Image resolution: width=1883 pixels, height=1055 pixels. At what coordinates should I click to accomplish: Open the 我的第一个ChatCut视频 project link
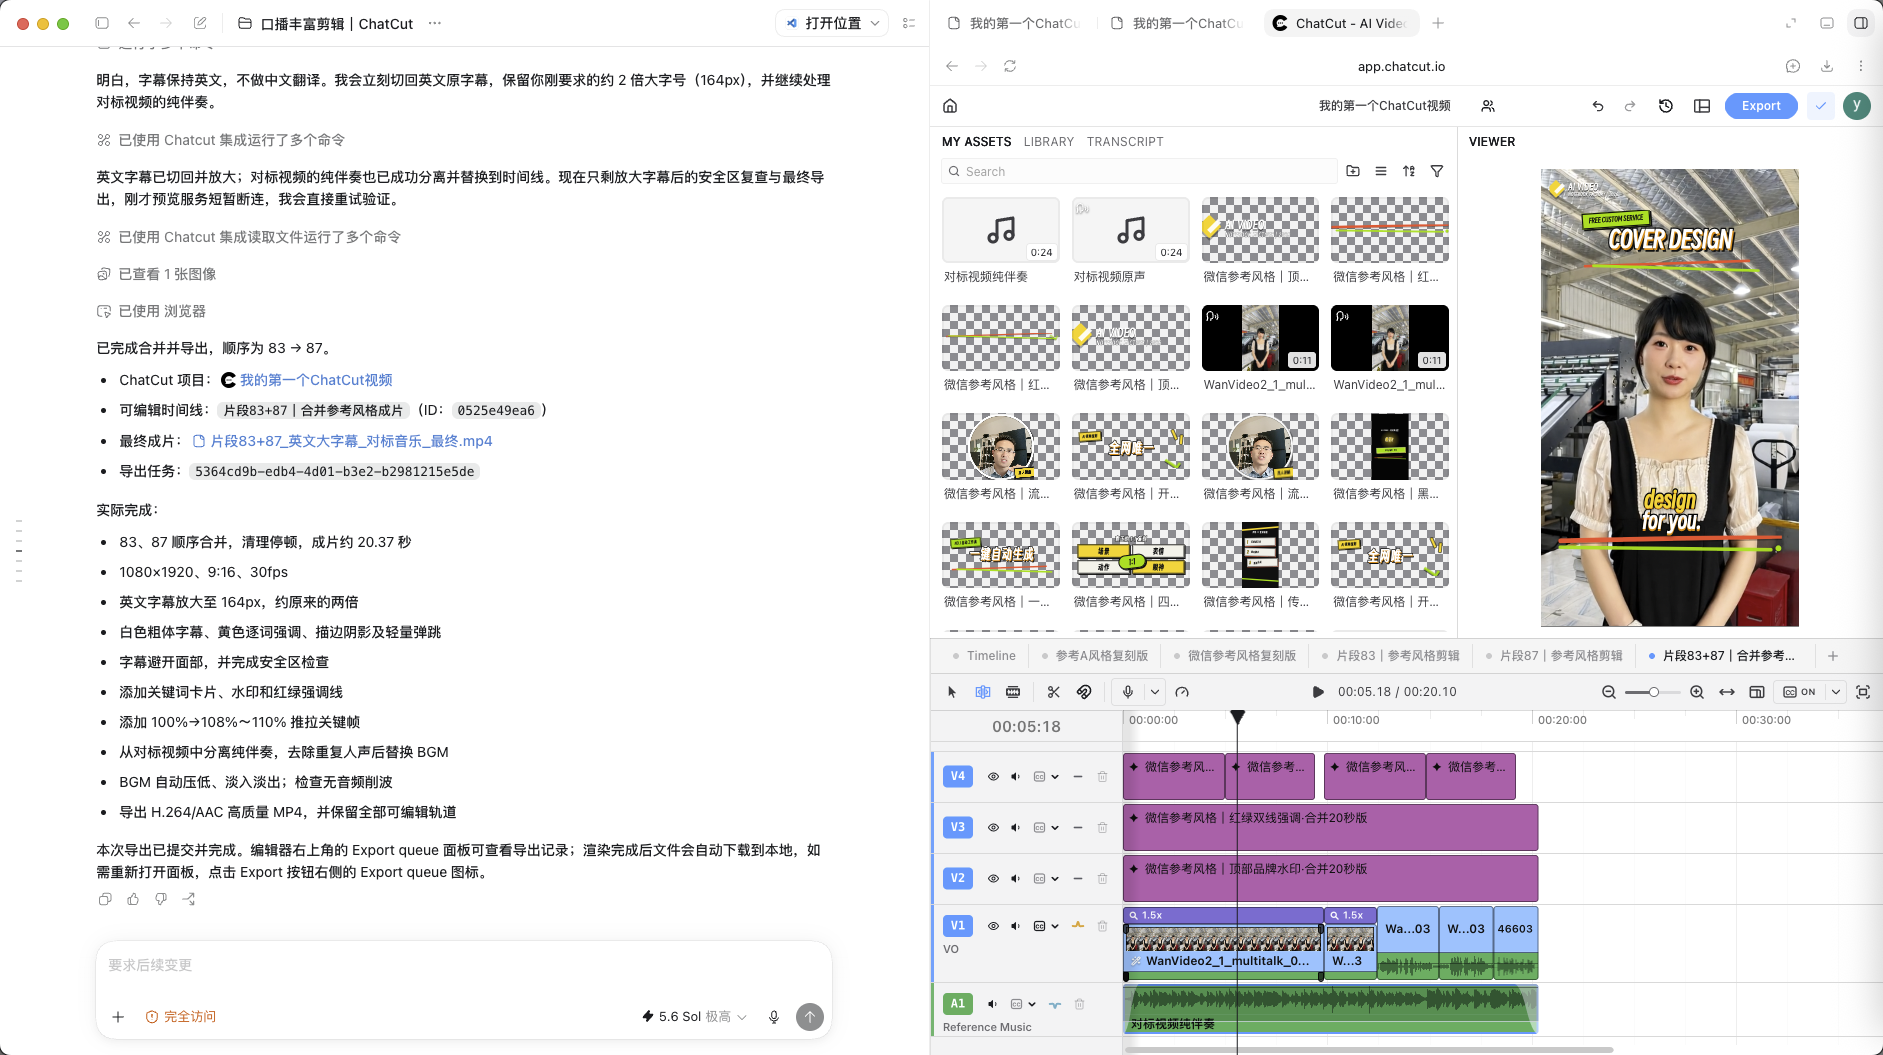[x=307, y=380]
